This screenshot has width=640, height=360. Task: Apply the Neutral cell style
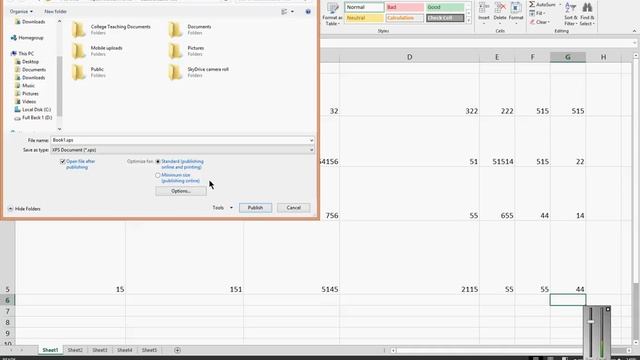364,18
